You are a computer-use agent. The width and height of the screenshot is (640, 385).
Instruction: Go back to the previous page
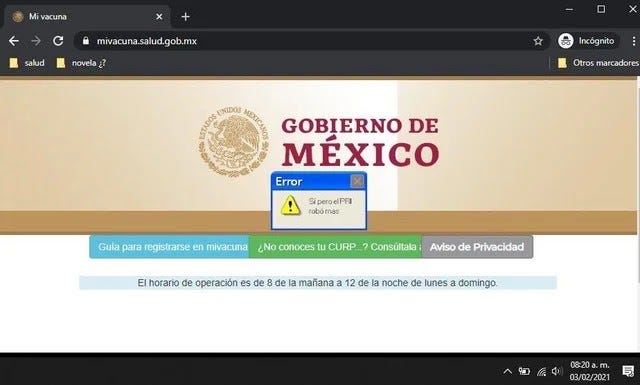pyautogui.click(x=14, y=41)
